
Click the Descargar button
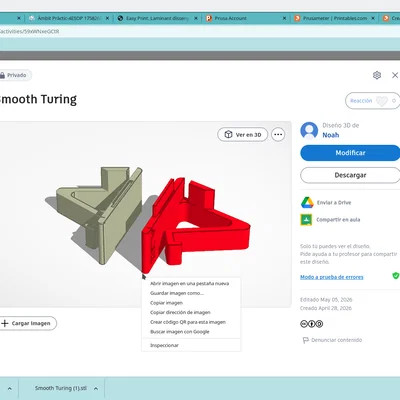350,175
